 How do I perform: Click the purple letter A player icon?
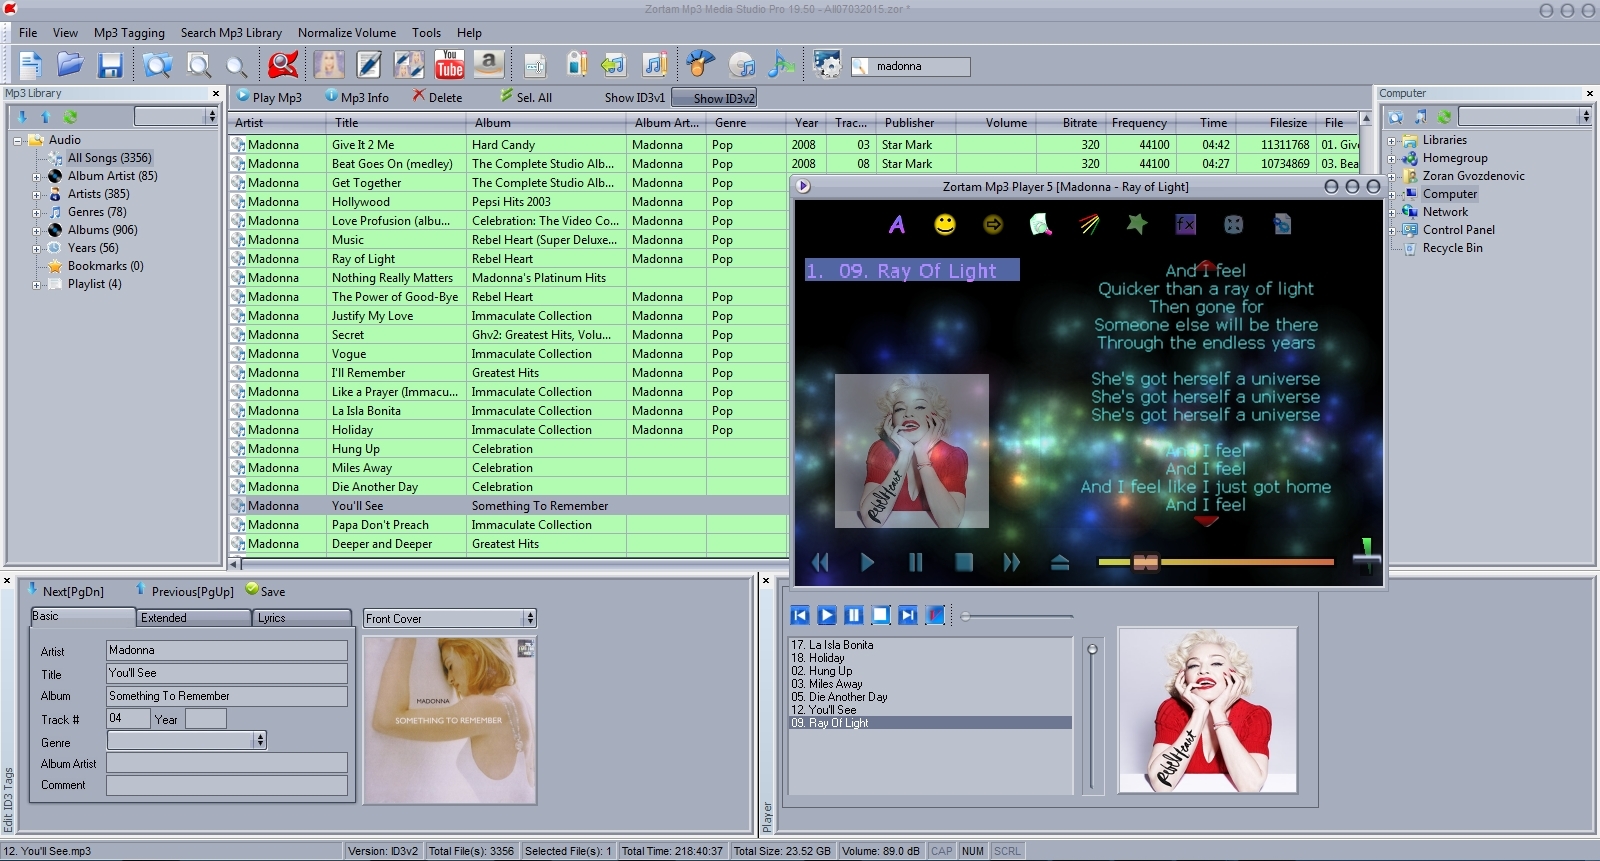(x=897, y=225)
